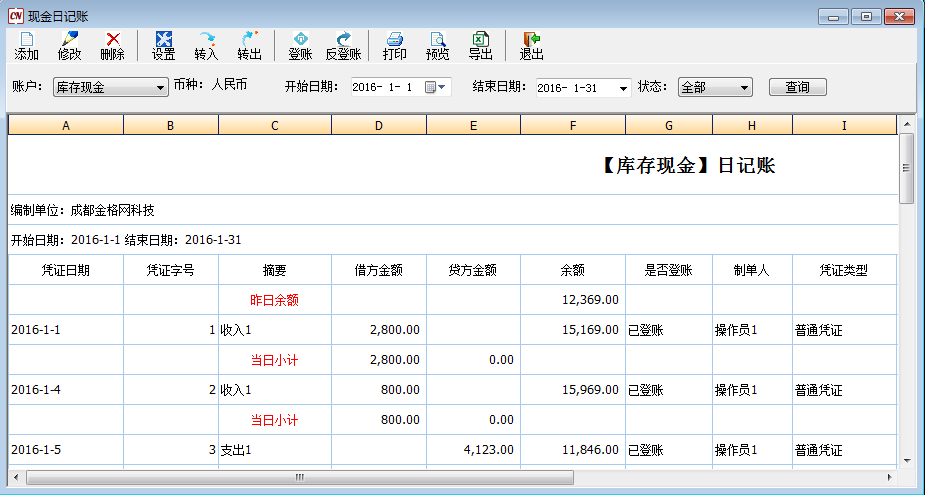Open the 结束日期 end date dropdown
This screenshot has height=495, width=925.
624,88
